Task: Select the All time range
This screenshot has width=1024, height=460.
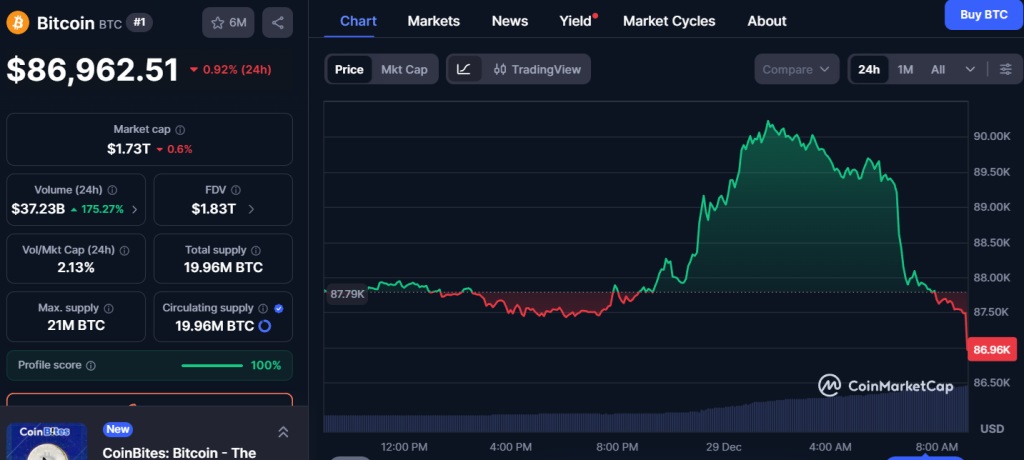Action: 938,69
